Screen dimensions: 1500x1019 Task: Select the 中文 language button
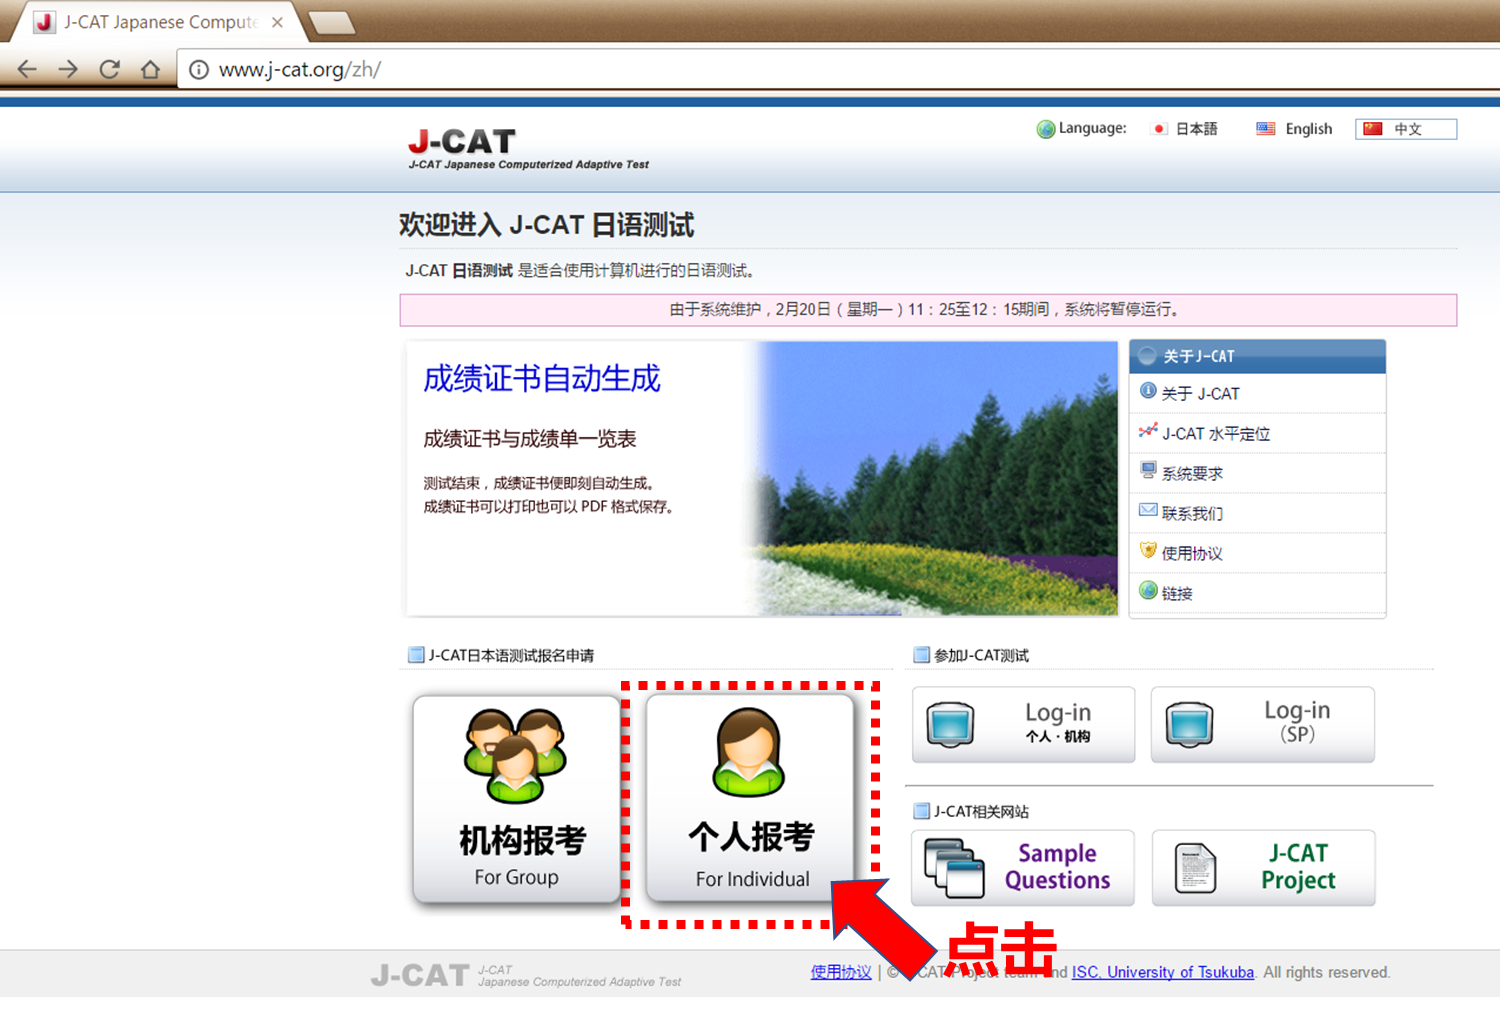point(1406,129)
